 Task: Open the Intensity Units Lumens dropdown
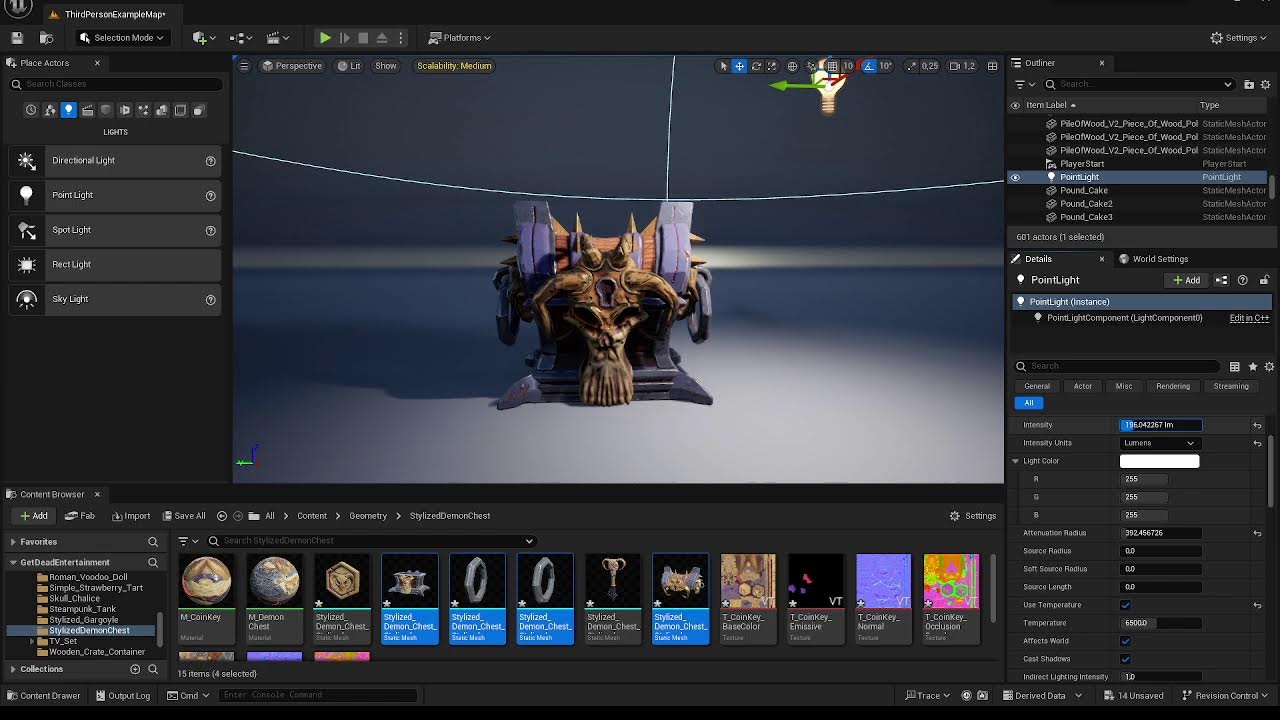[1159, 443]
